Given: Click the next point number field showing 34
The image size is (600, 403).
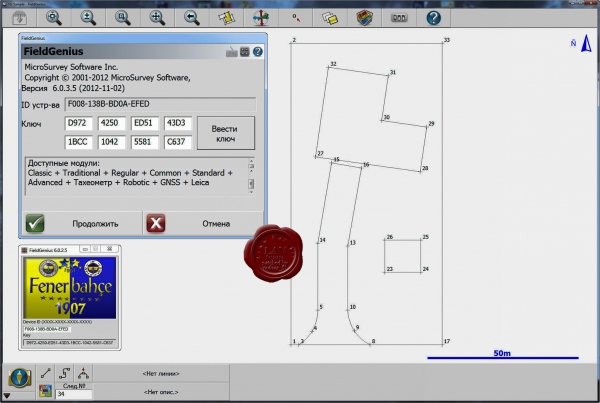Looking at the screenshot, I should (x=74, y=394).
